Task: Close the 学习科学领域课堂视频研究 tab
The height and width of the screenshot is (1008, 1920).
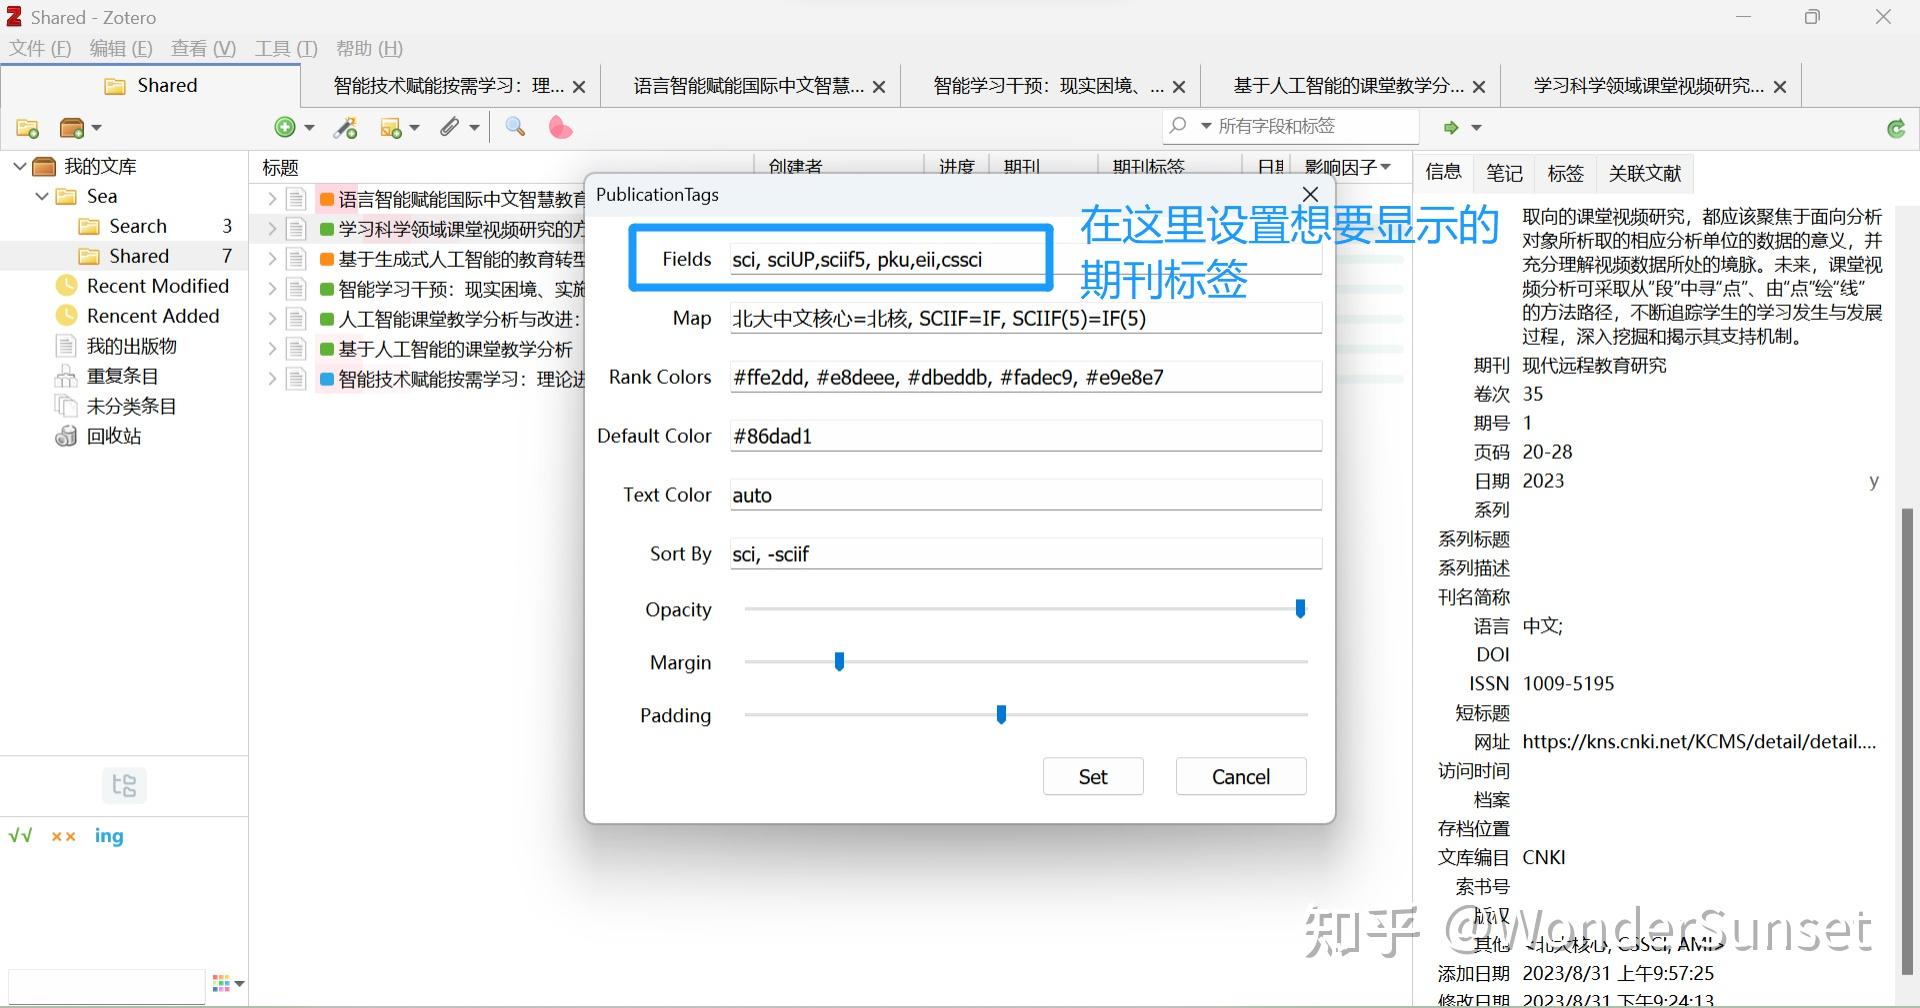Action: tap(1780, 87)
